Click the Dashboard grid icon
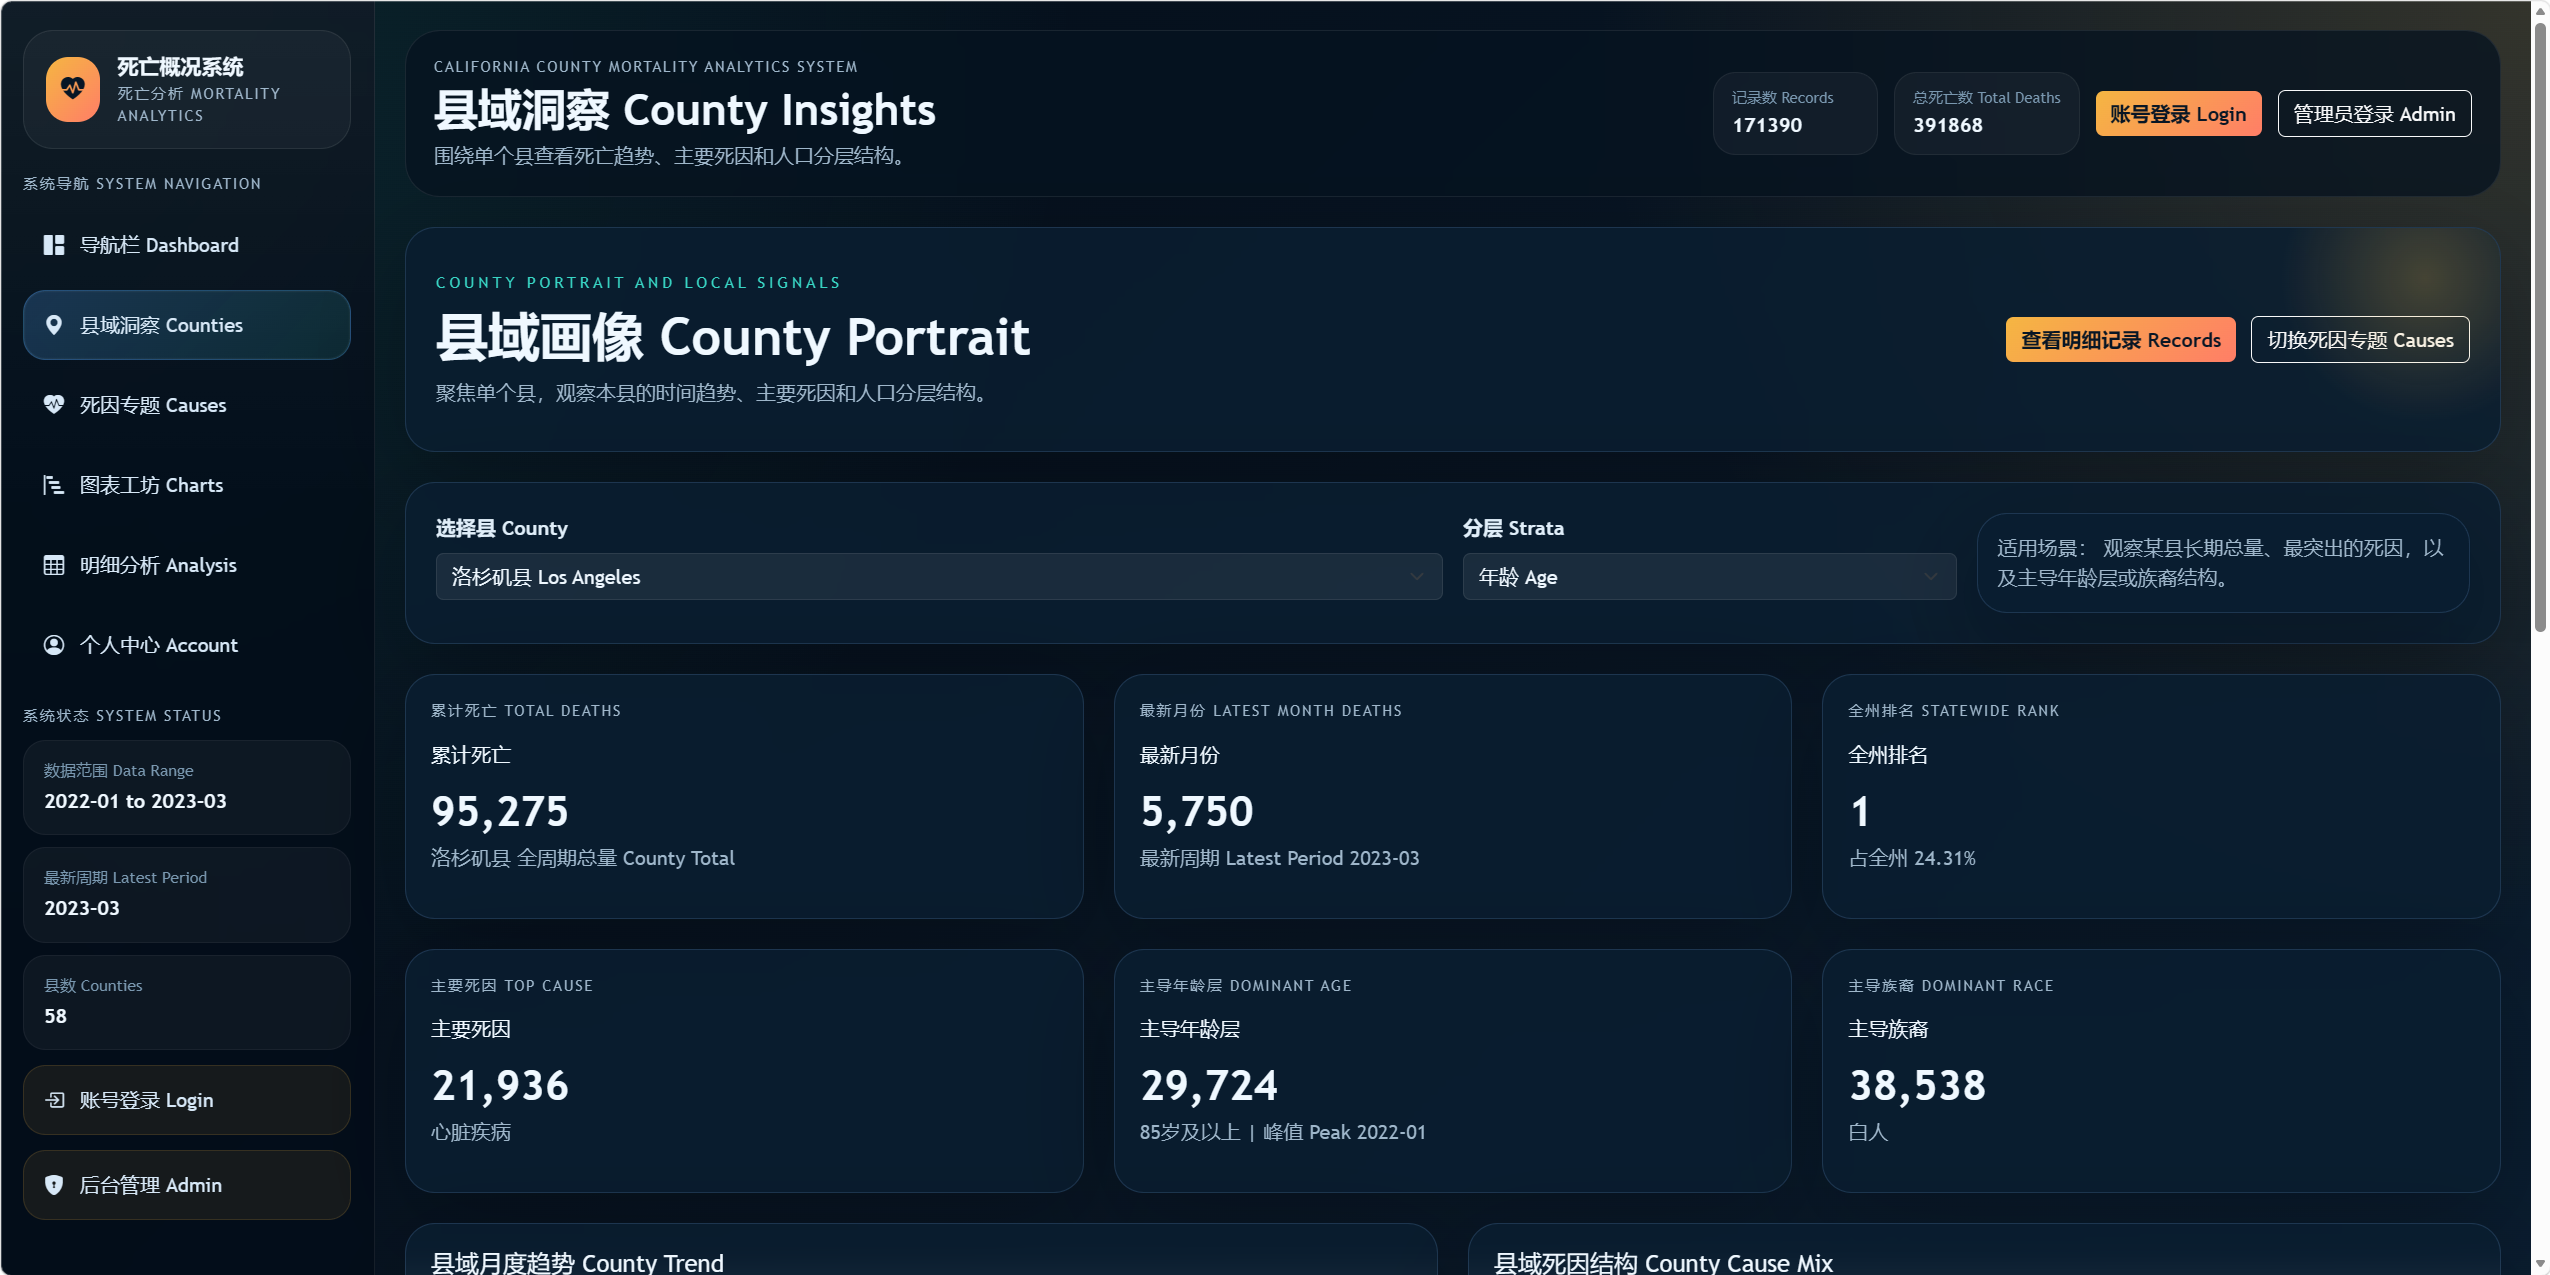Screen dimensions: 2550x1275 coord(54,245)
